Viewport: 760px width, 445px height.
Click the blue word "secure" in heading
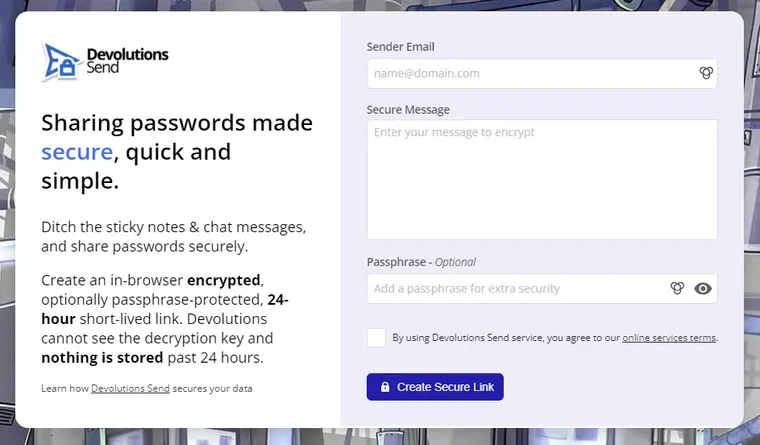[x=77, y=152]
